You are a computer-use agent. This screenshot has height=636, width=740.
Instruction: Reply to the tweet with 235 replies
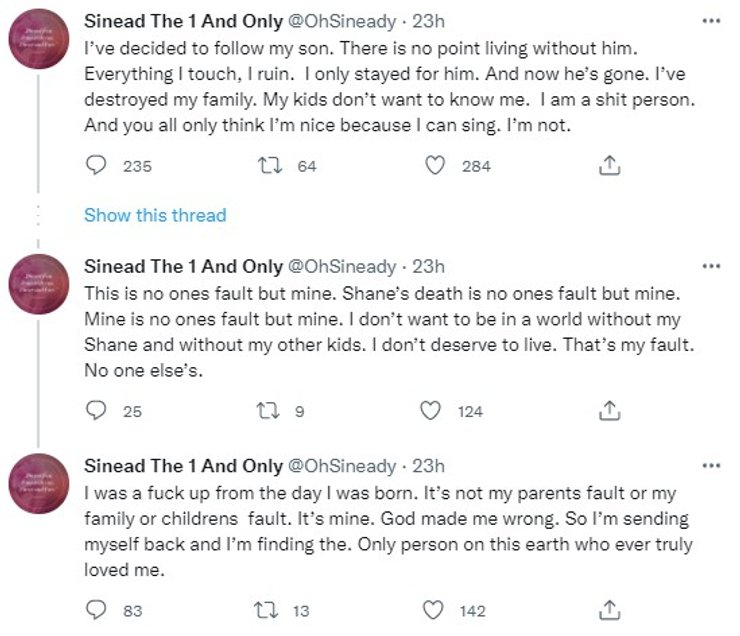[x=97, y=166]
